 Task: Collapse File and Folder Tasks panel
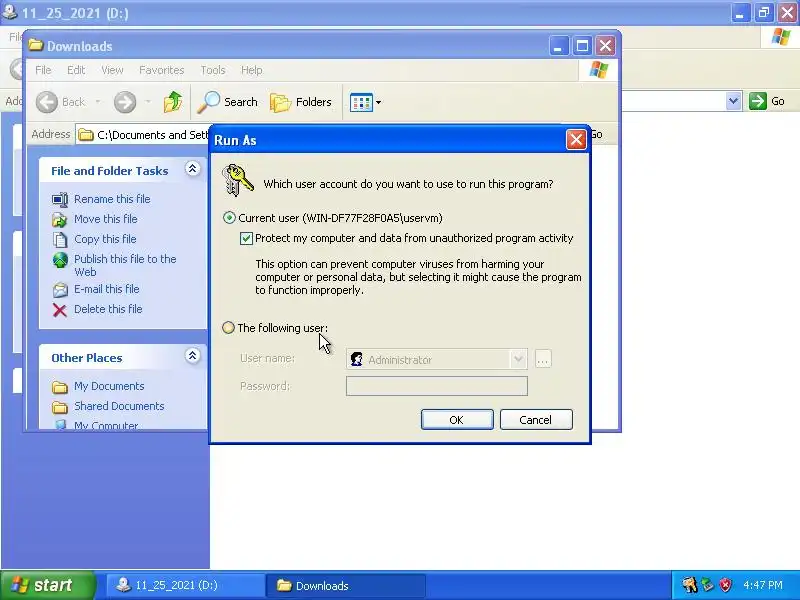coord(192,169)
